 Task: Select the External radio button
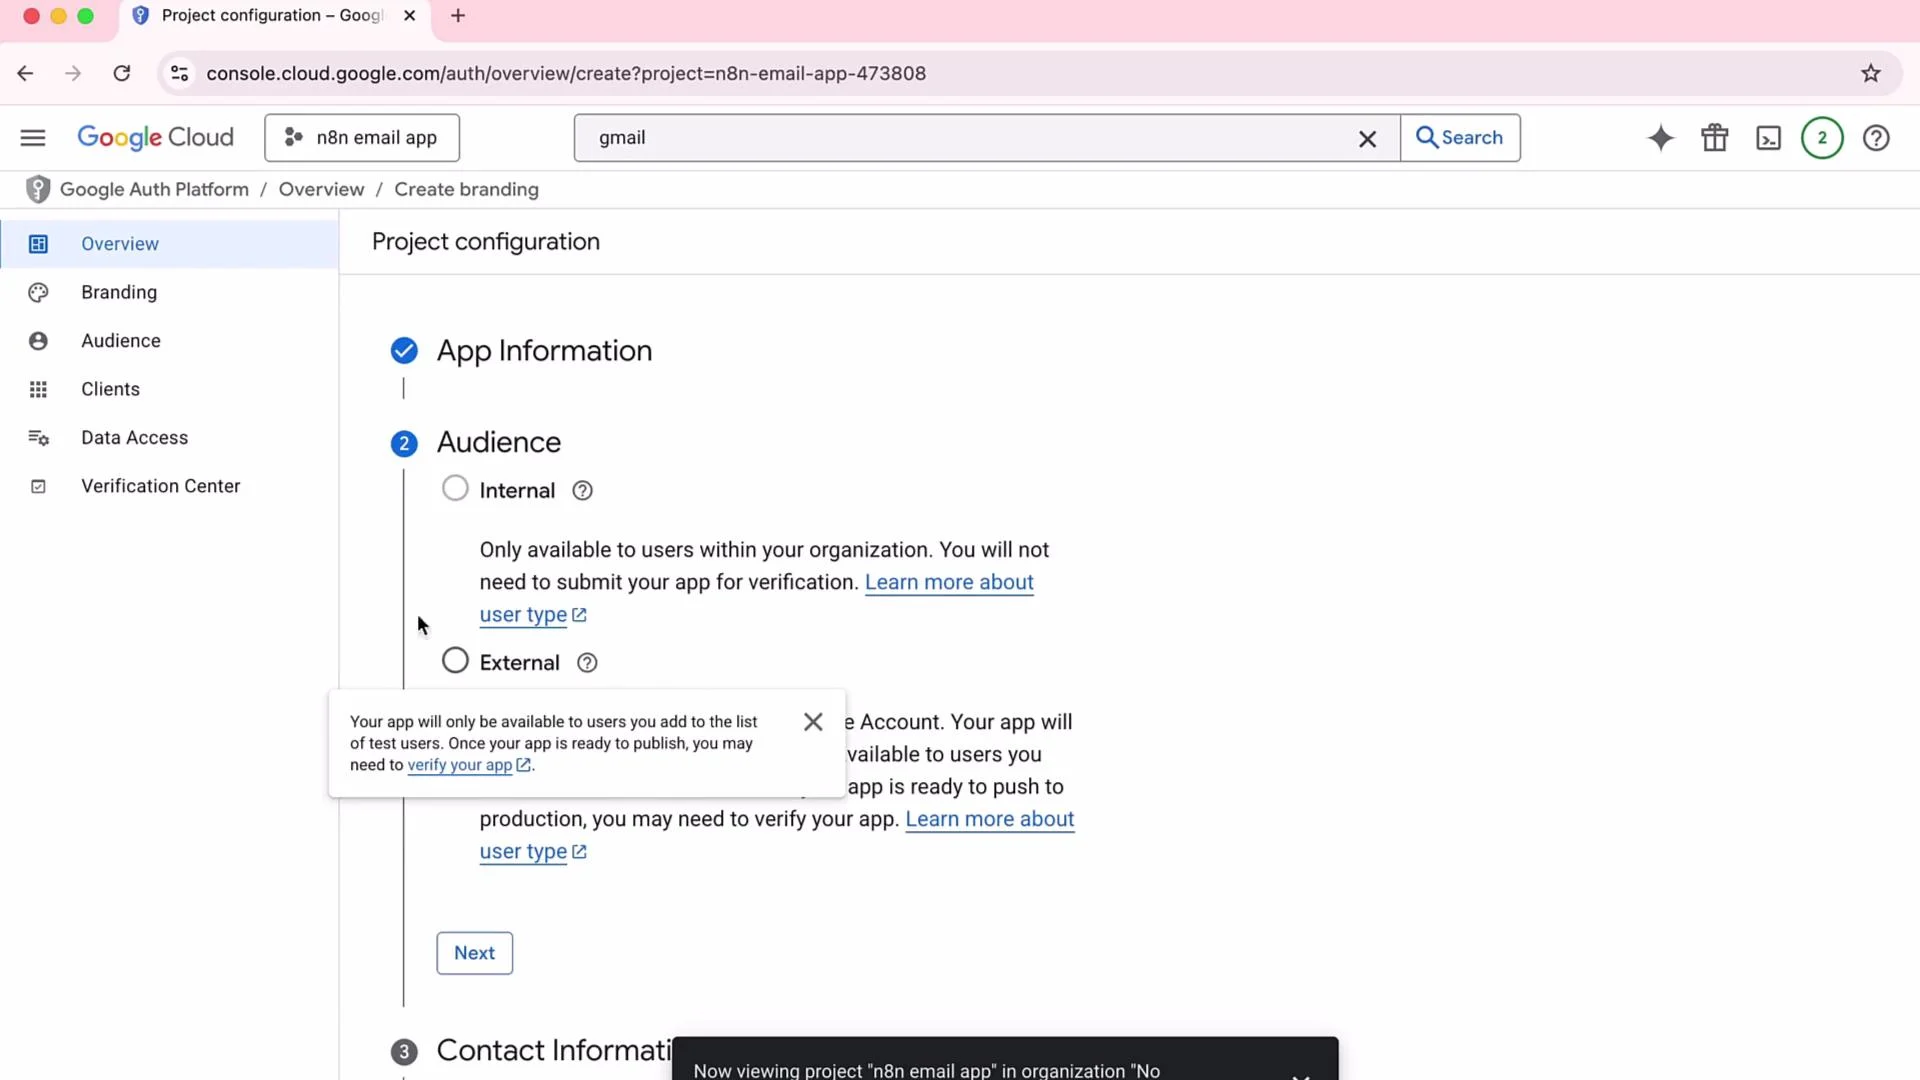455,661
